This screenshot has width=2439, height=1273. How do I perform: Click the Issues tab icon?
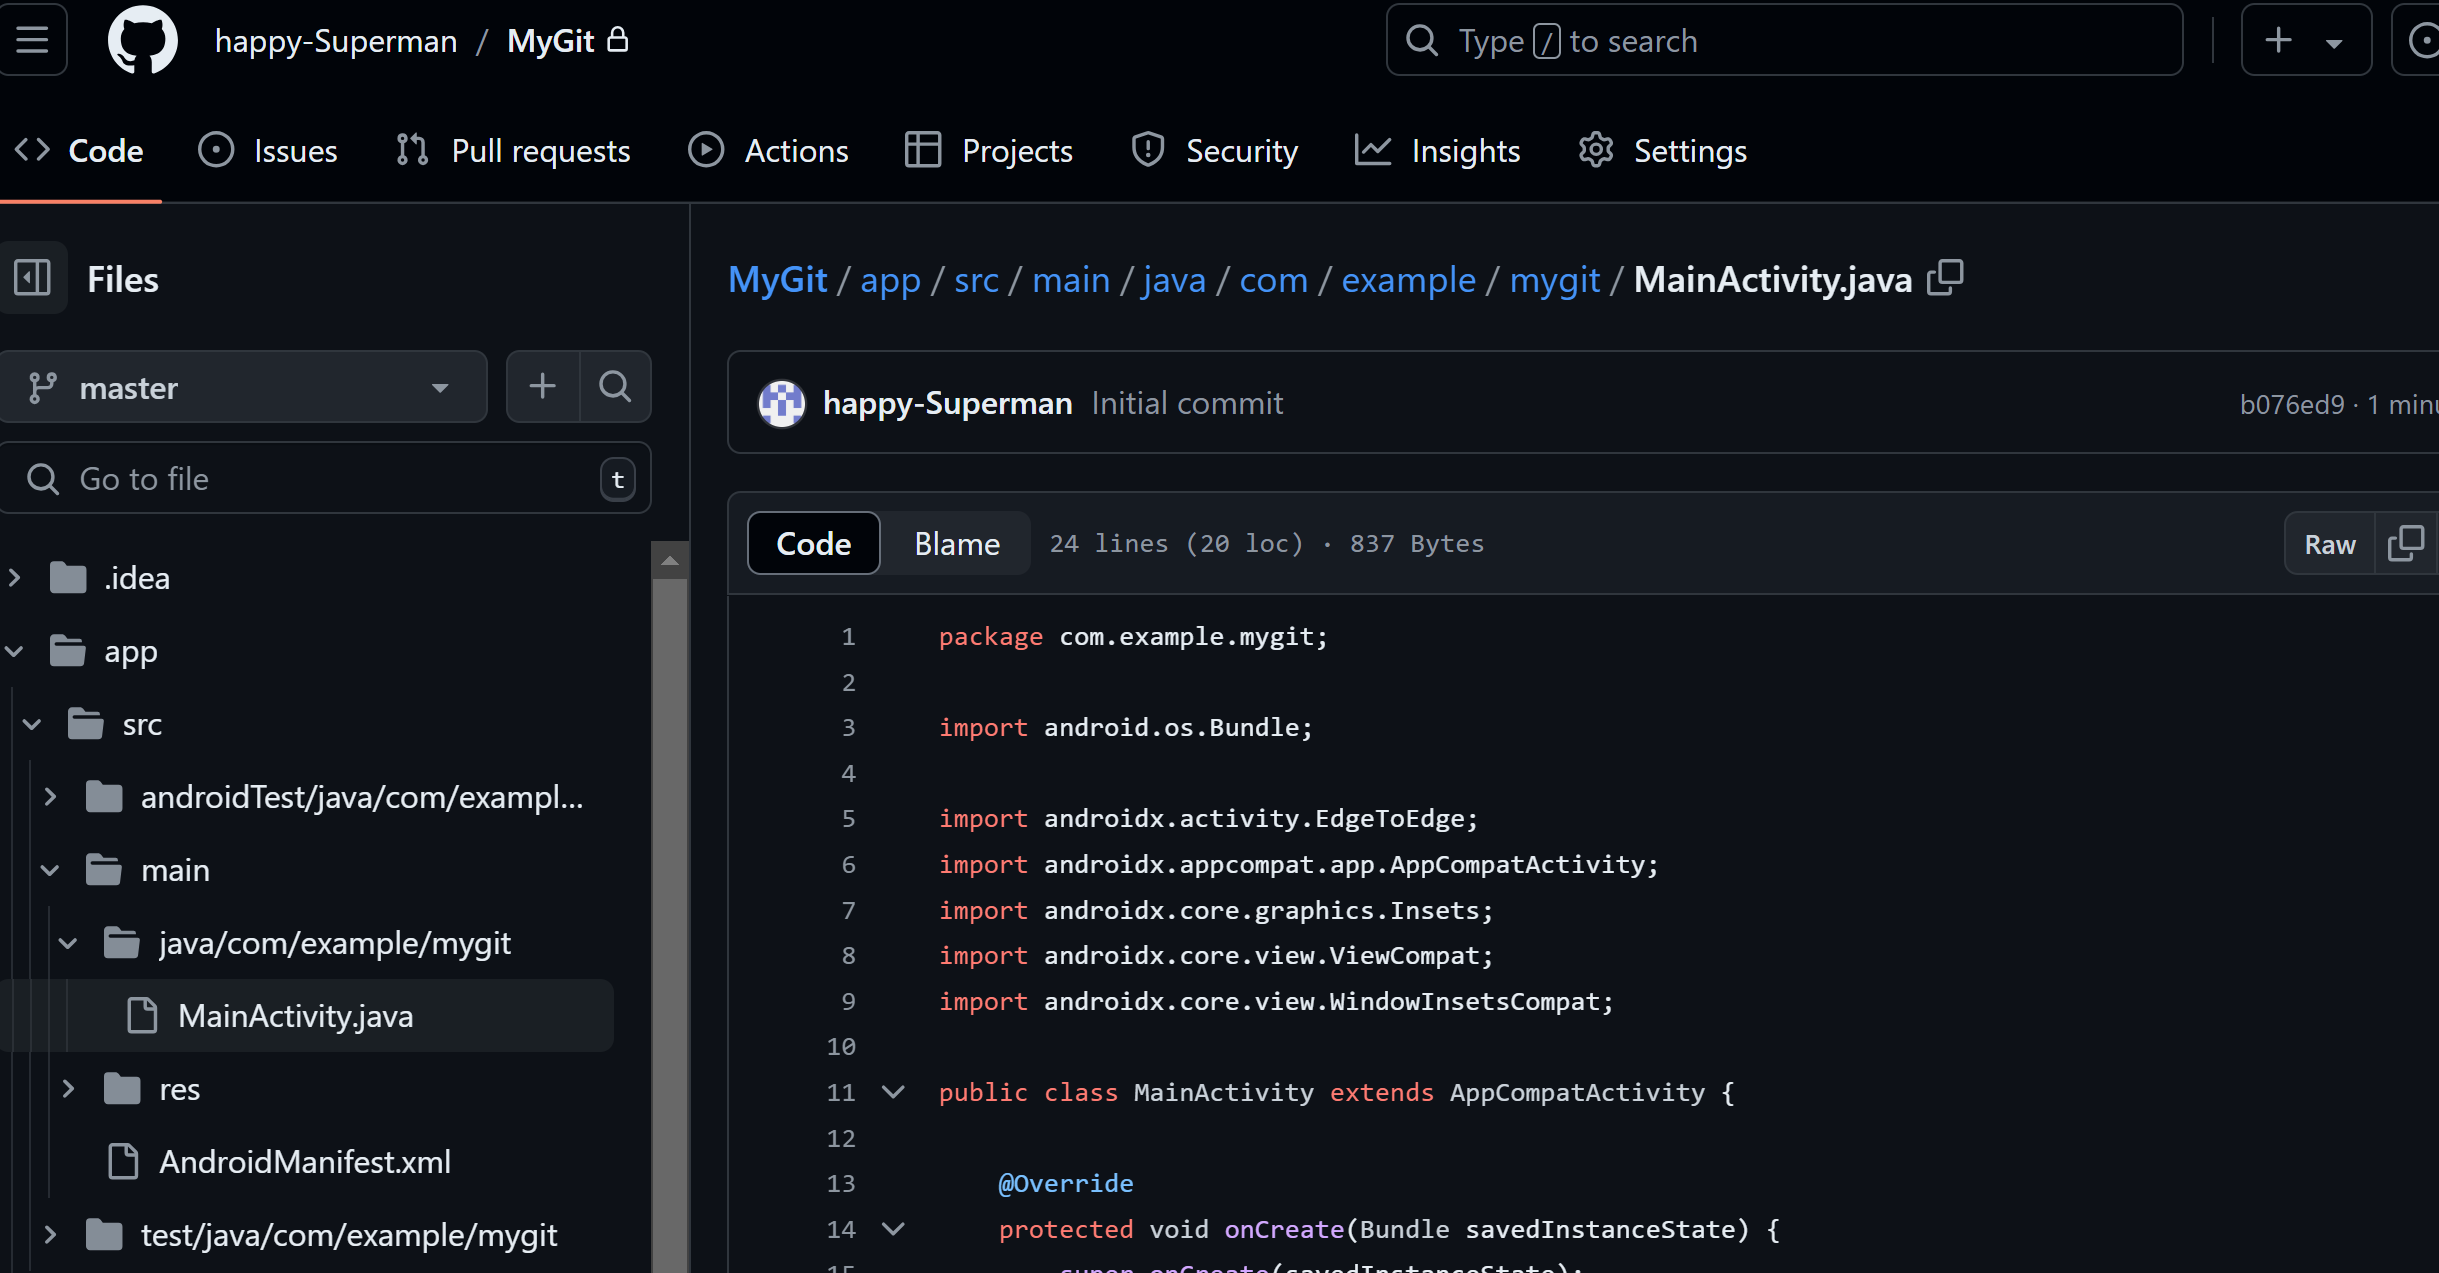click(x=216, y=150)
